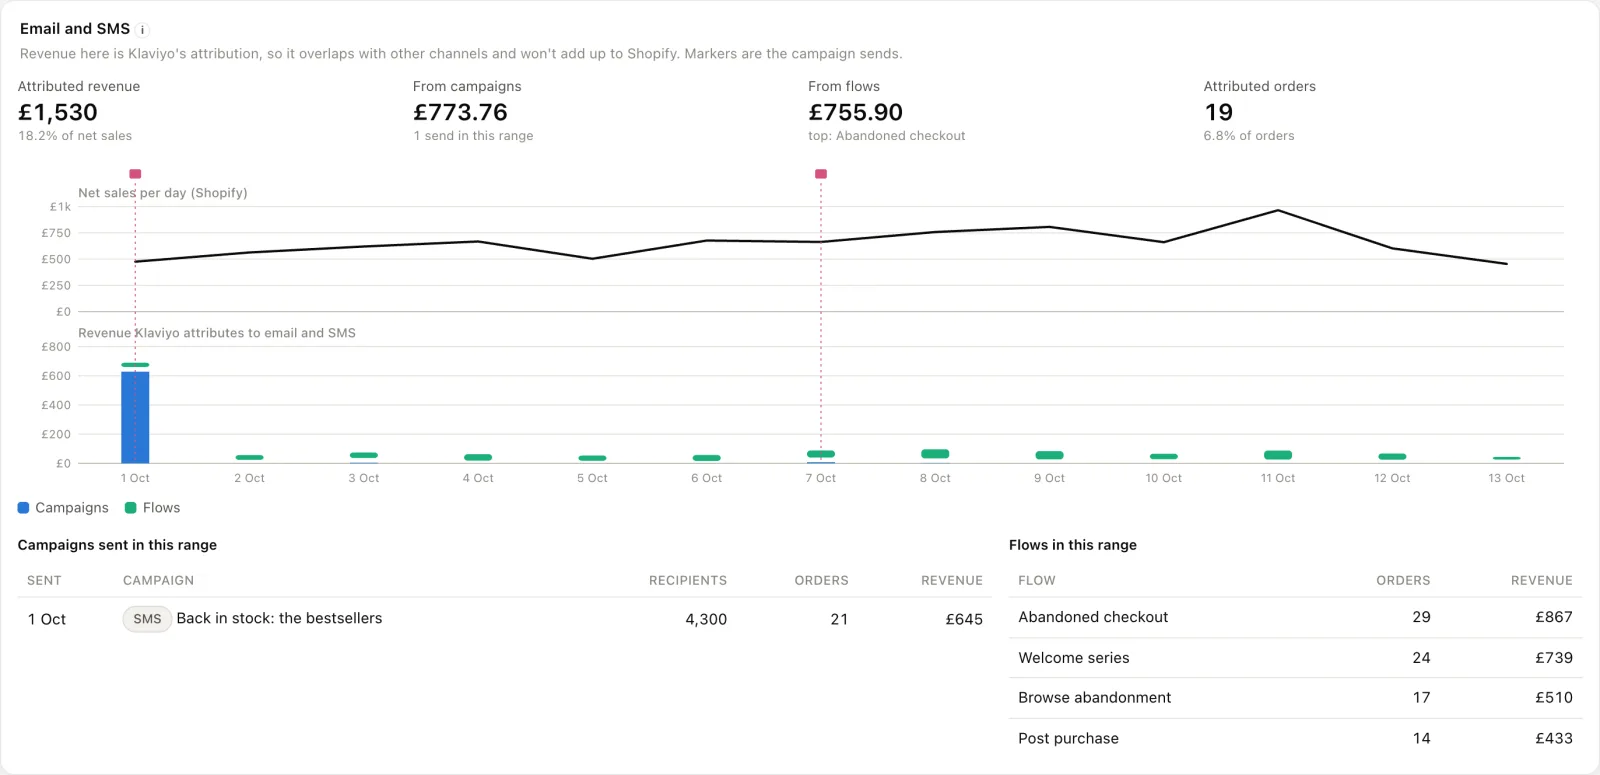Click the net sales peak point on 11 Oct
Viewport: 1600px width, 775px height.
(1278, 210)
